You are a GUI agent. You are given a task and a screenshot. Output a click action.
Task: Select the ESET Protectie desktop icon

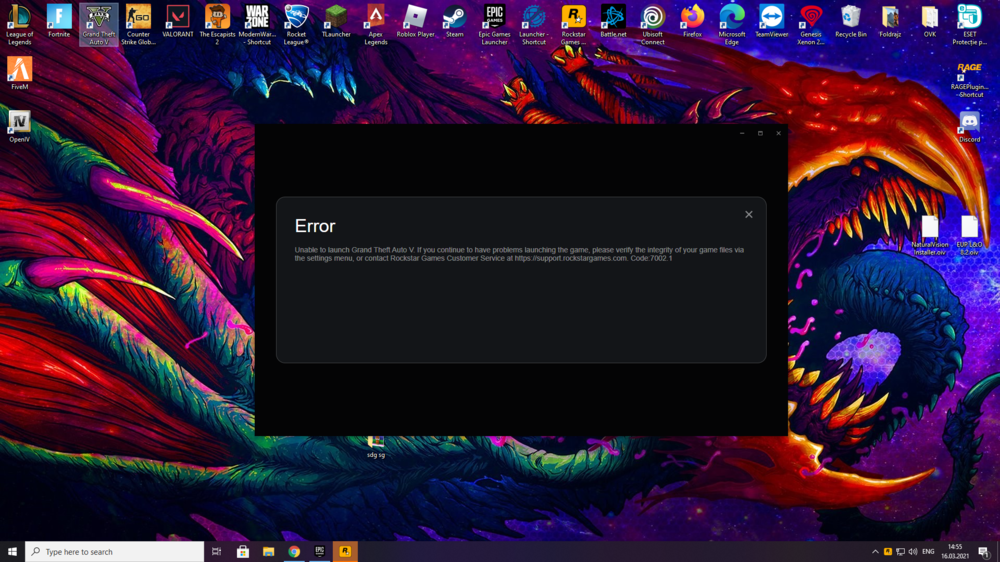pyautogui.click(x=969, y=24)
